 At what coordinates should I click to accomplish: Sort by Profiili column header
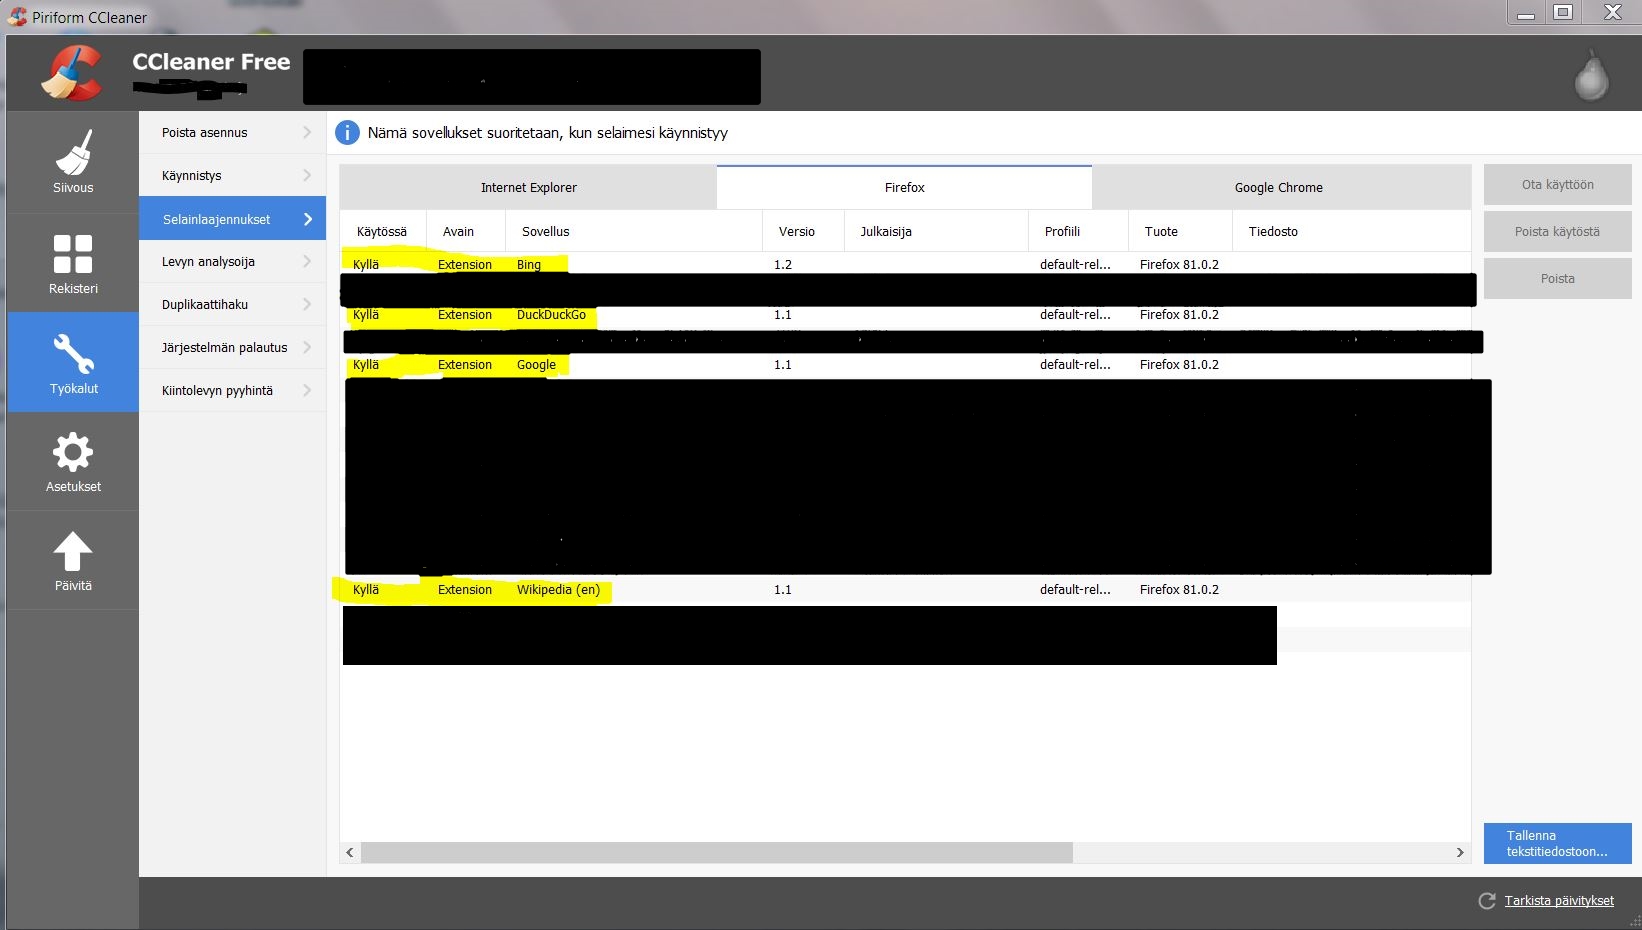click(1078, 231)
